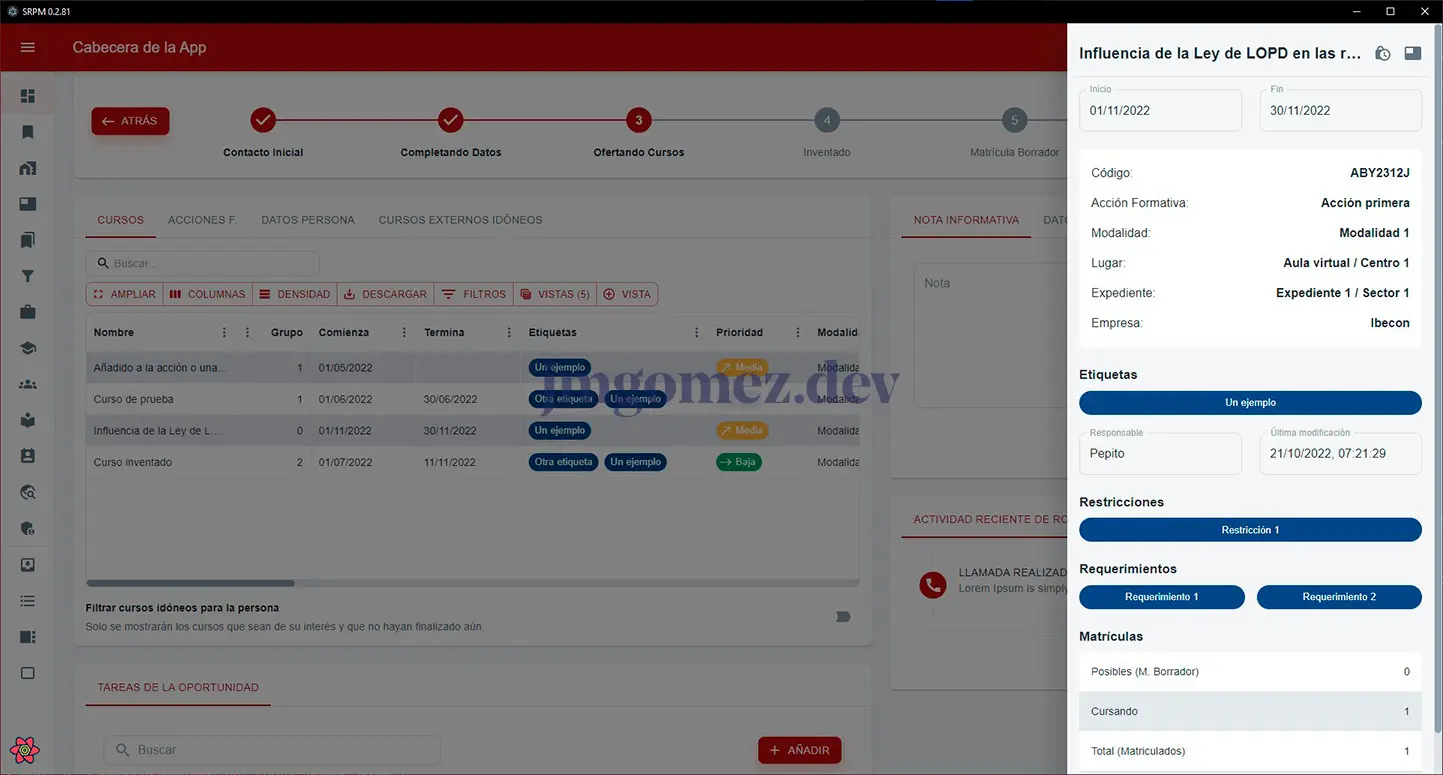Click the table's horizontal scrollbar
The image size is (1443, 775).
tap(190, 583)
